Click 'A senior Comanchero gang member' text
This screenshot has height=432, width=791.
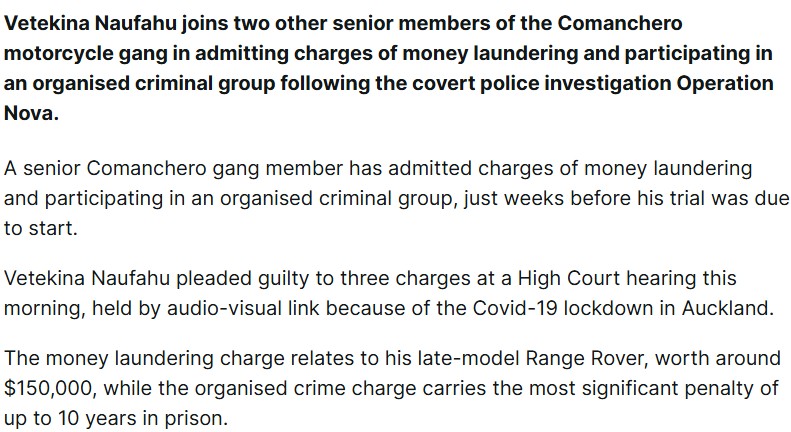(x=173, y=169)
